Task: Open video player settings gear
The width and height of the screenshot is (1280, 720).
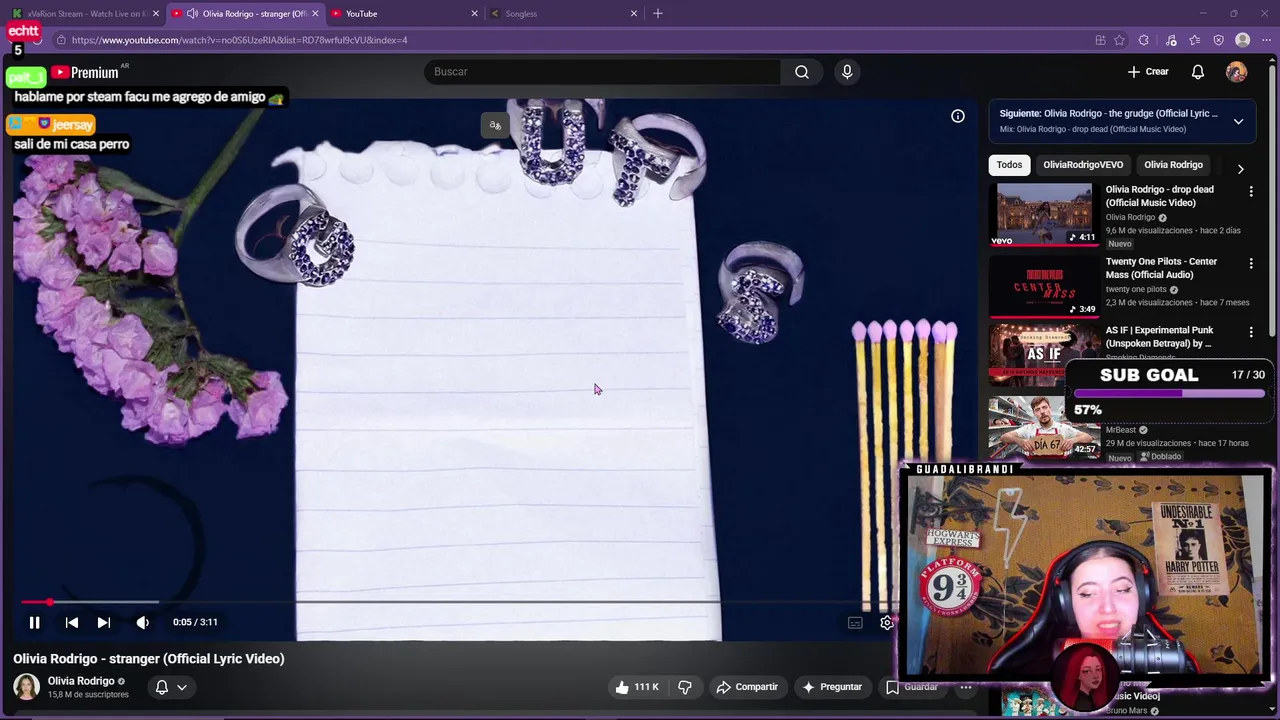Action: point(886,622)
